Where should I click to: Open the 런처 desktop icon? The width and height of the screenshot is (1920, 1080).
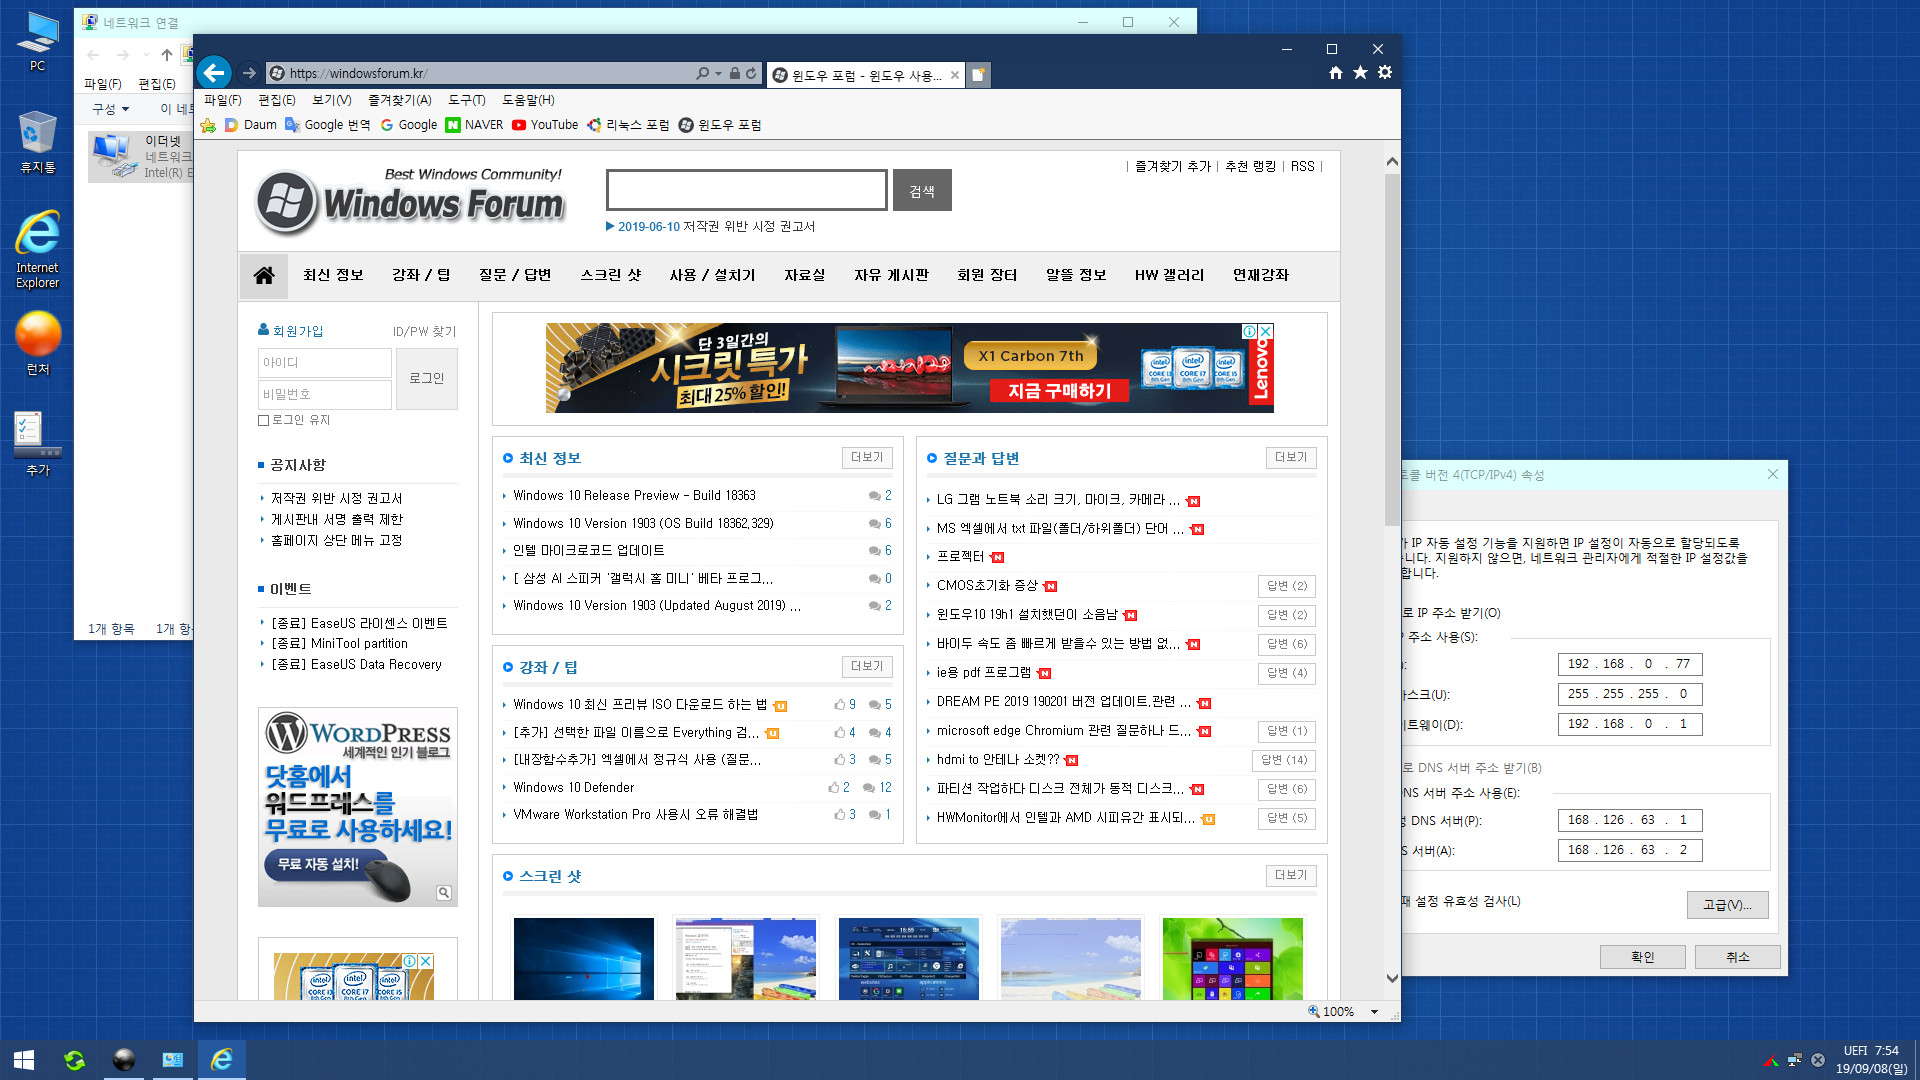[x=37, y=343]
